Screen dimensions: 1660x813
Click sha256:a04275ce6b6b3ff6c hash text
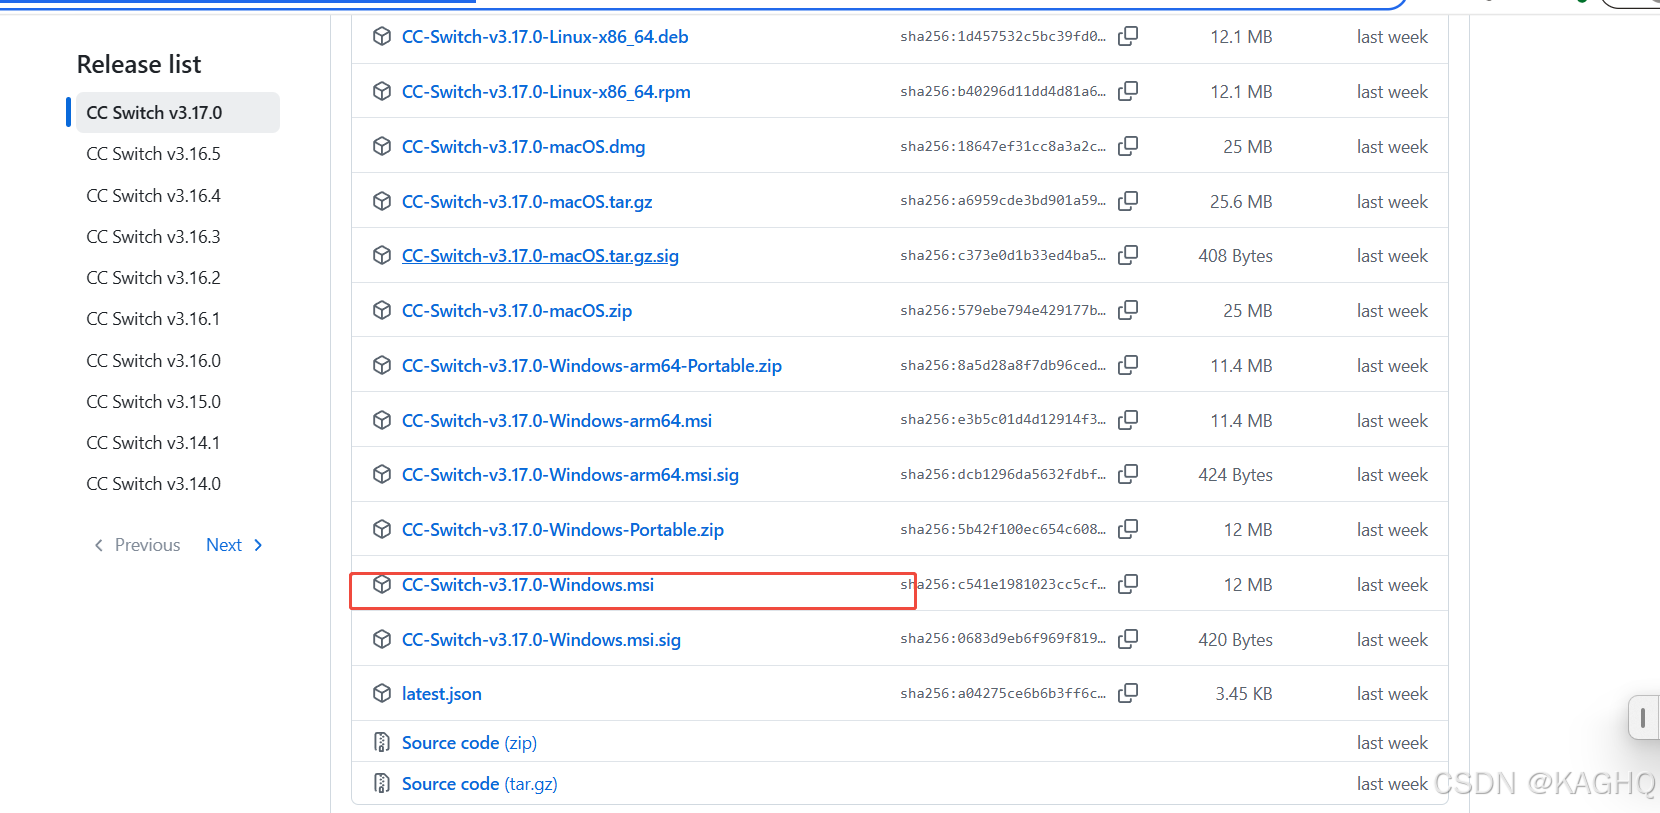[x=1003, y=693]
